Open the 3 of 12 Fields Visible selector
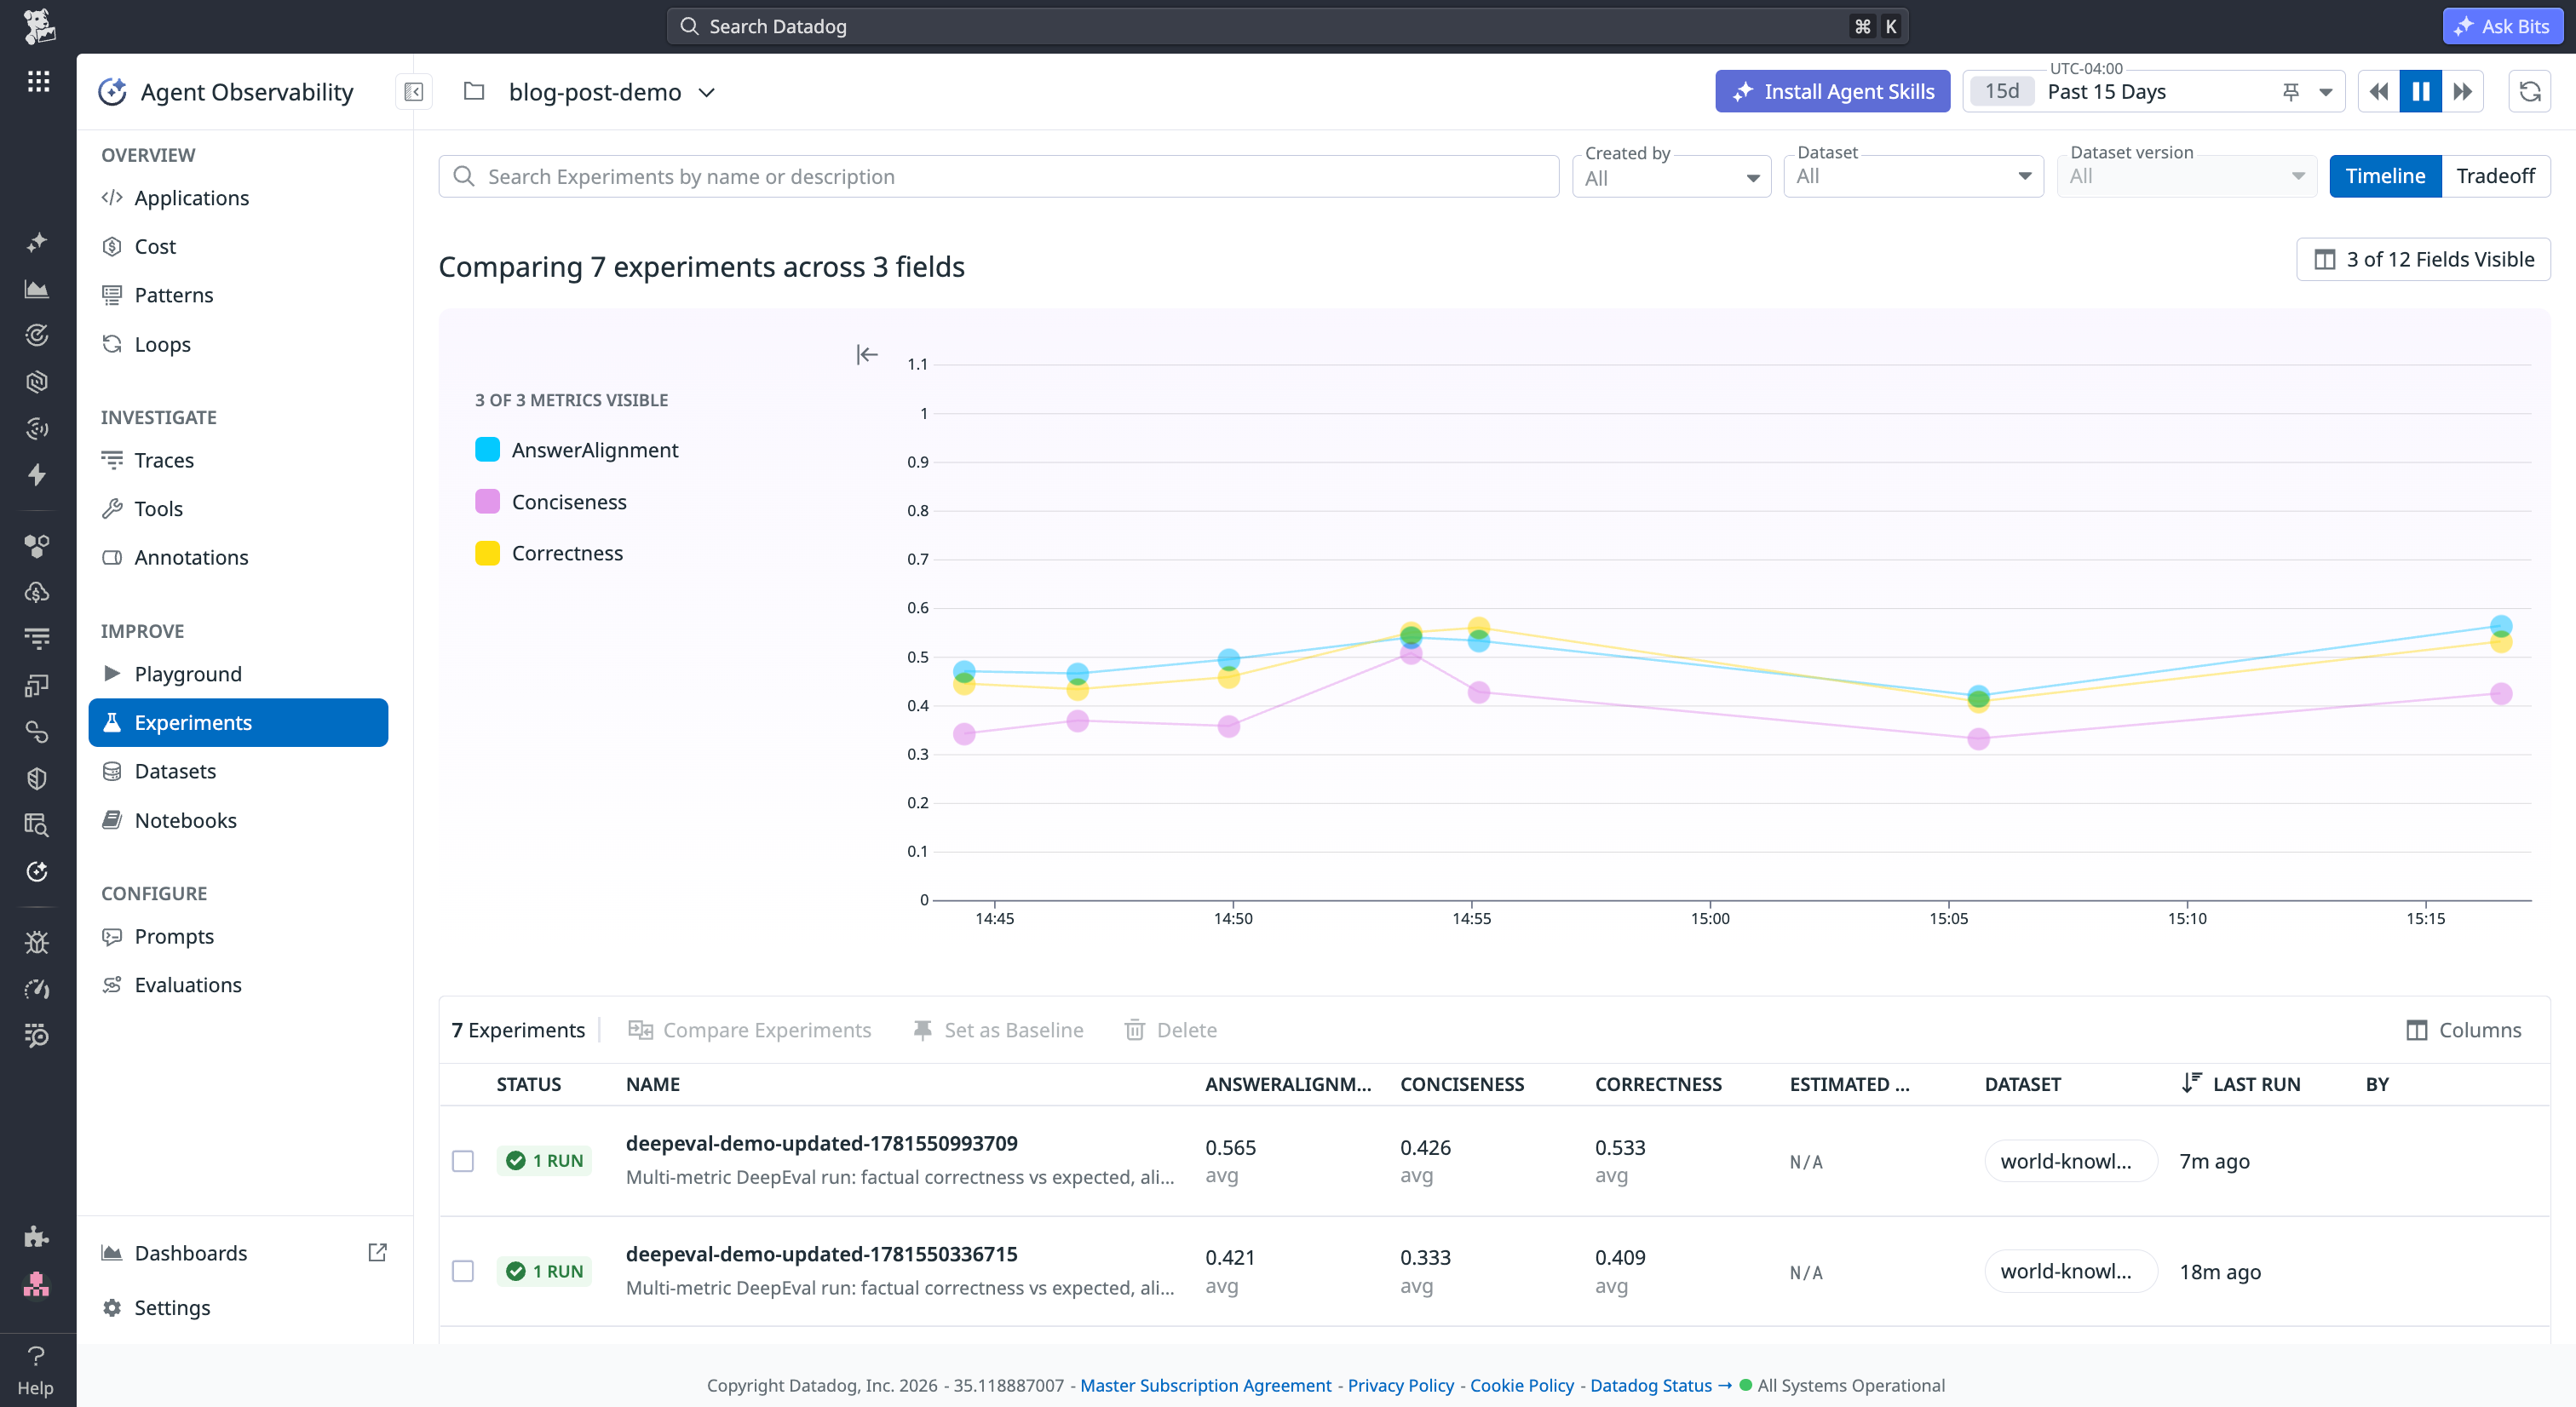 point(2423,260)
